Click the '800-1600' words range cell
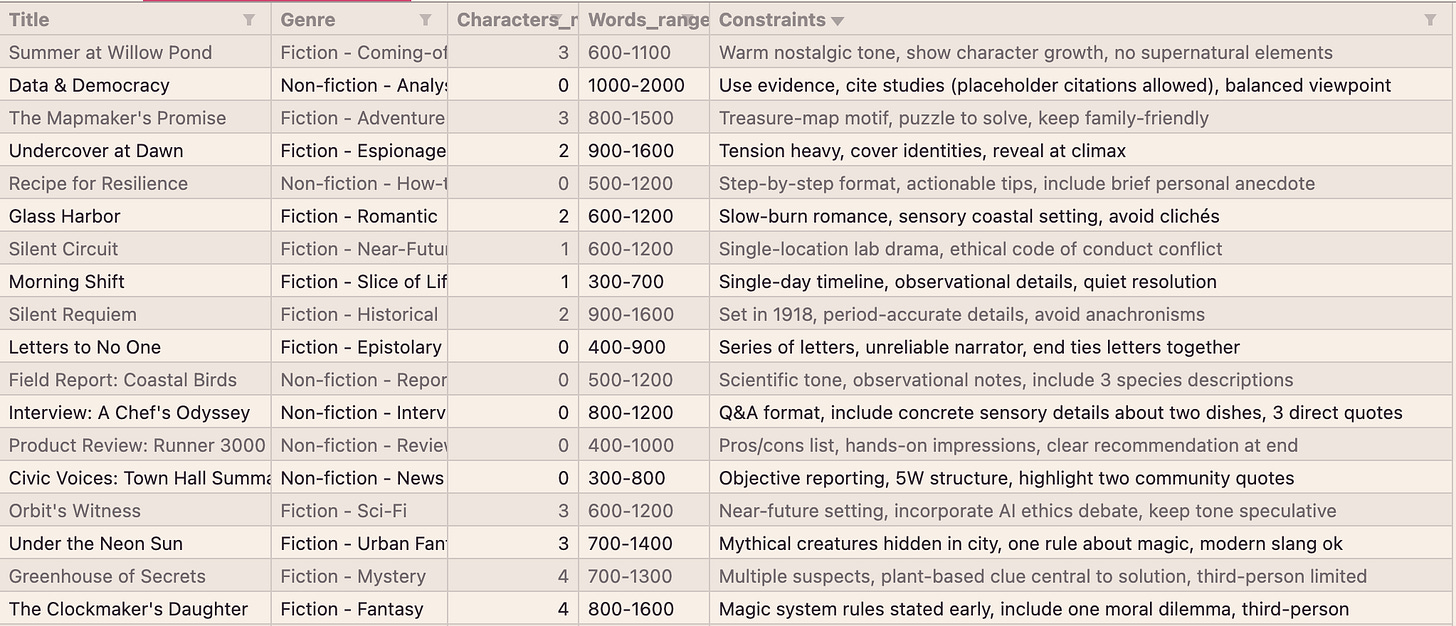1456x626 pixels. [645, 609]
